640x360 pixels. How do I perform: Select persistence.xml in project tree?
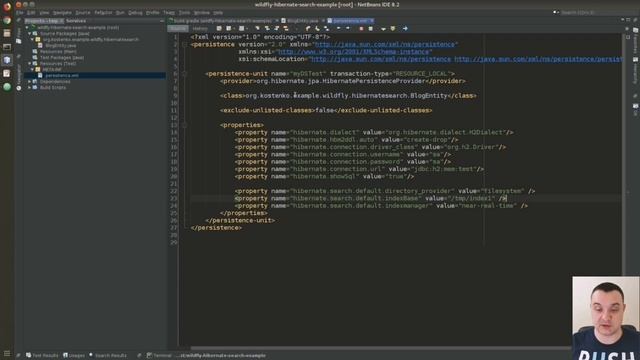tap(62, 76)
